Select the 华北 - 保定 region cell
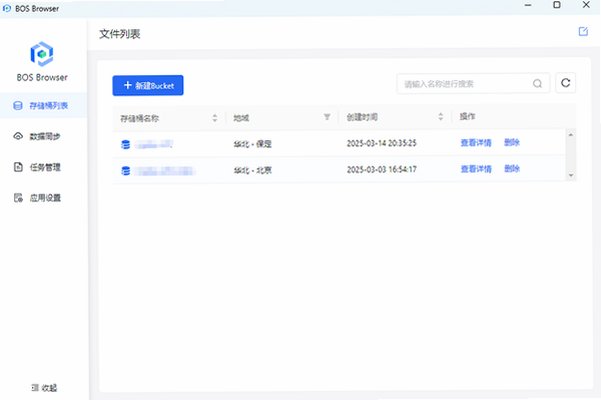Screen dimensions: 601x400 coord(253,144)
